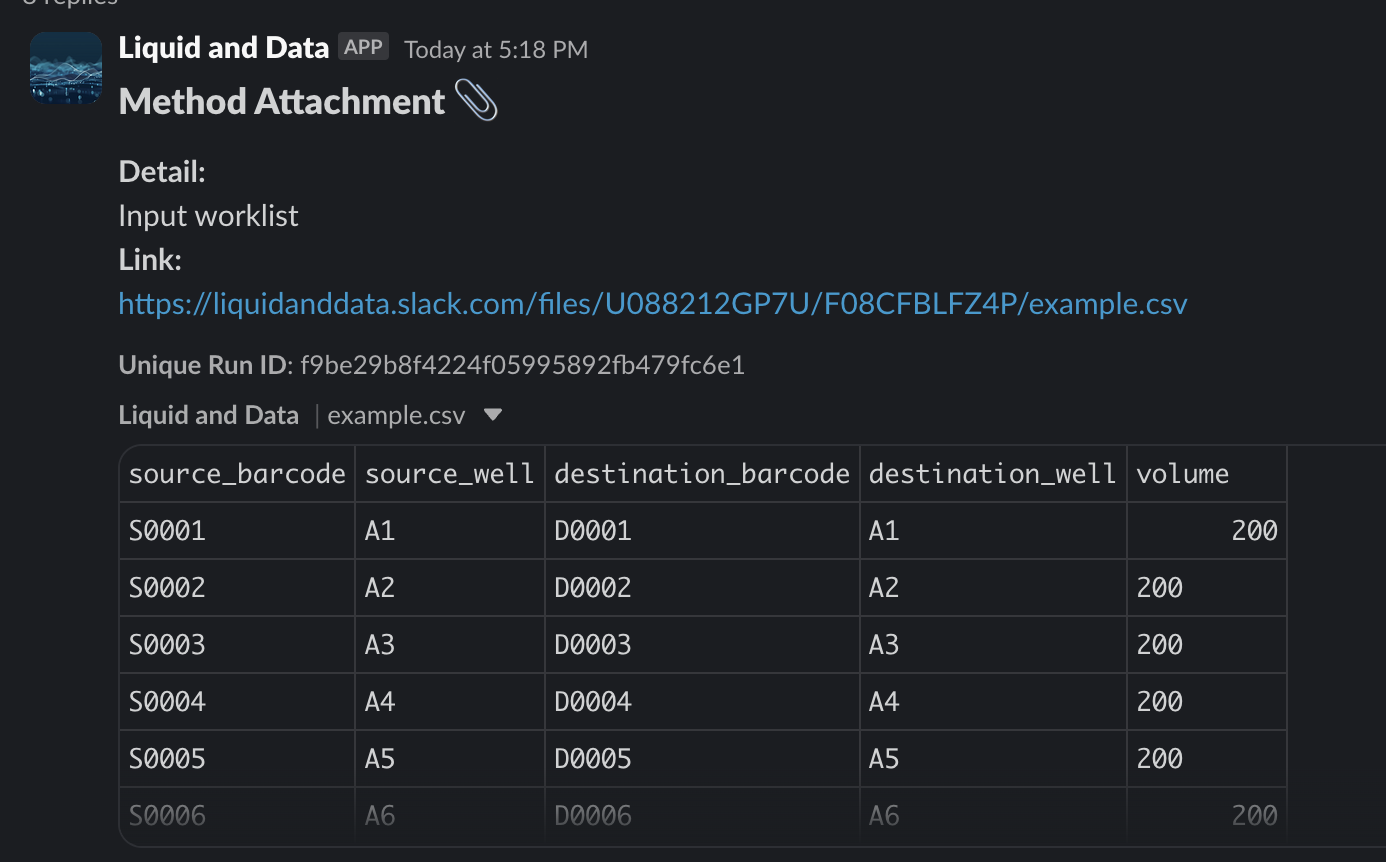The width and height of the screenshot is (1386, 862).
Task: Click the D0003 destination barcode cell
Action: tap(702, 644)
